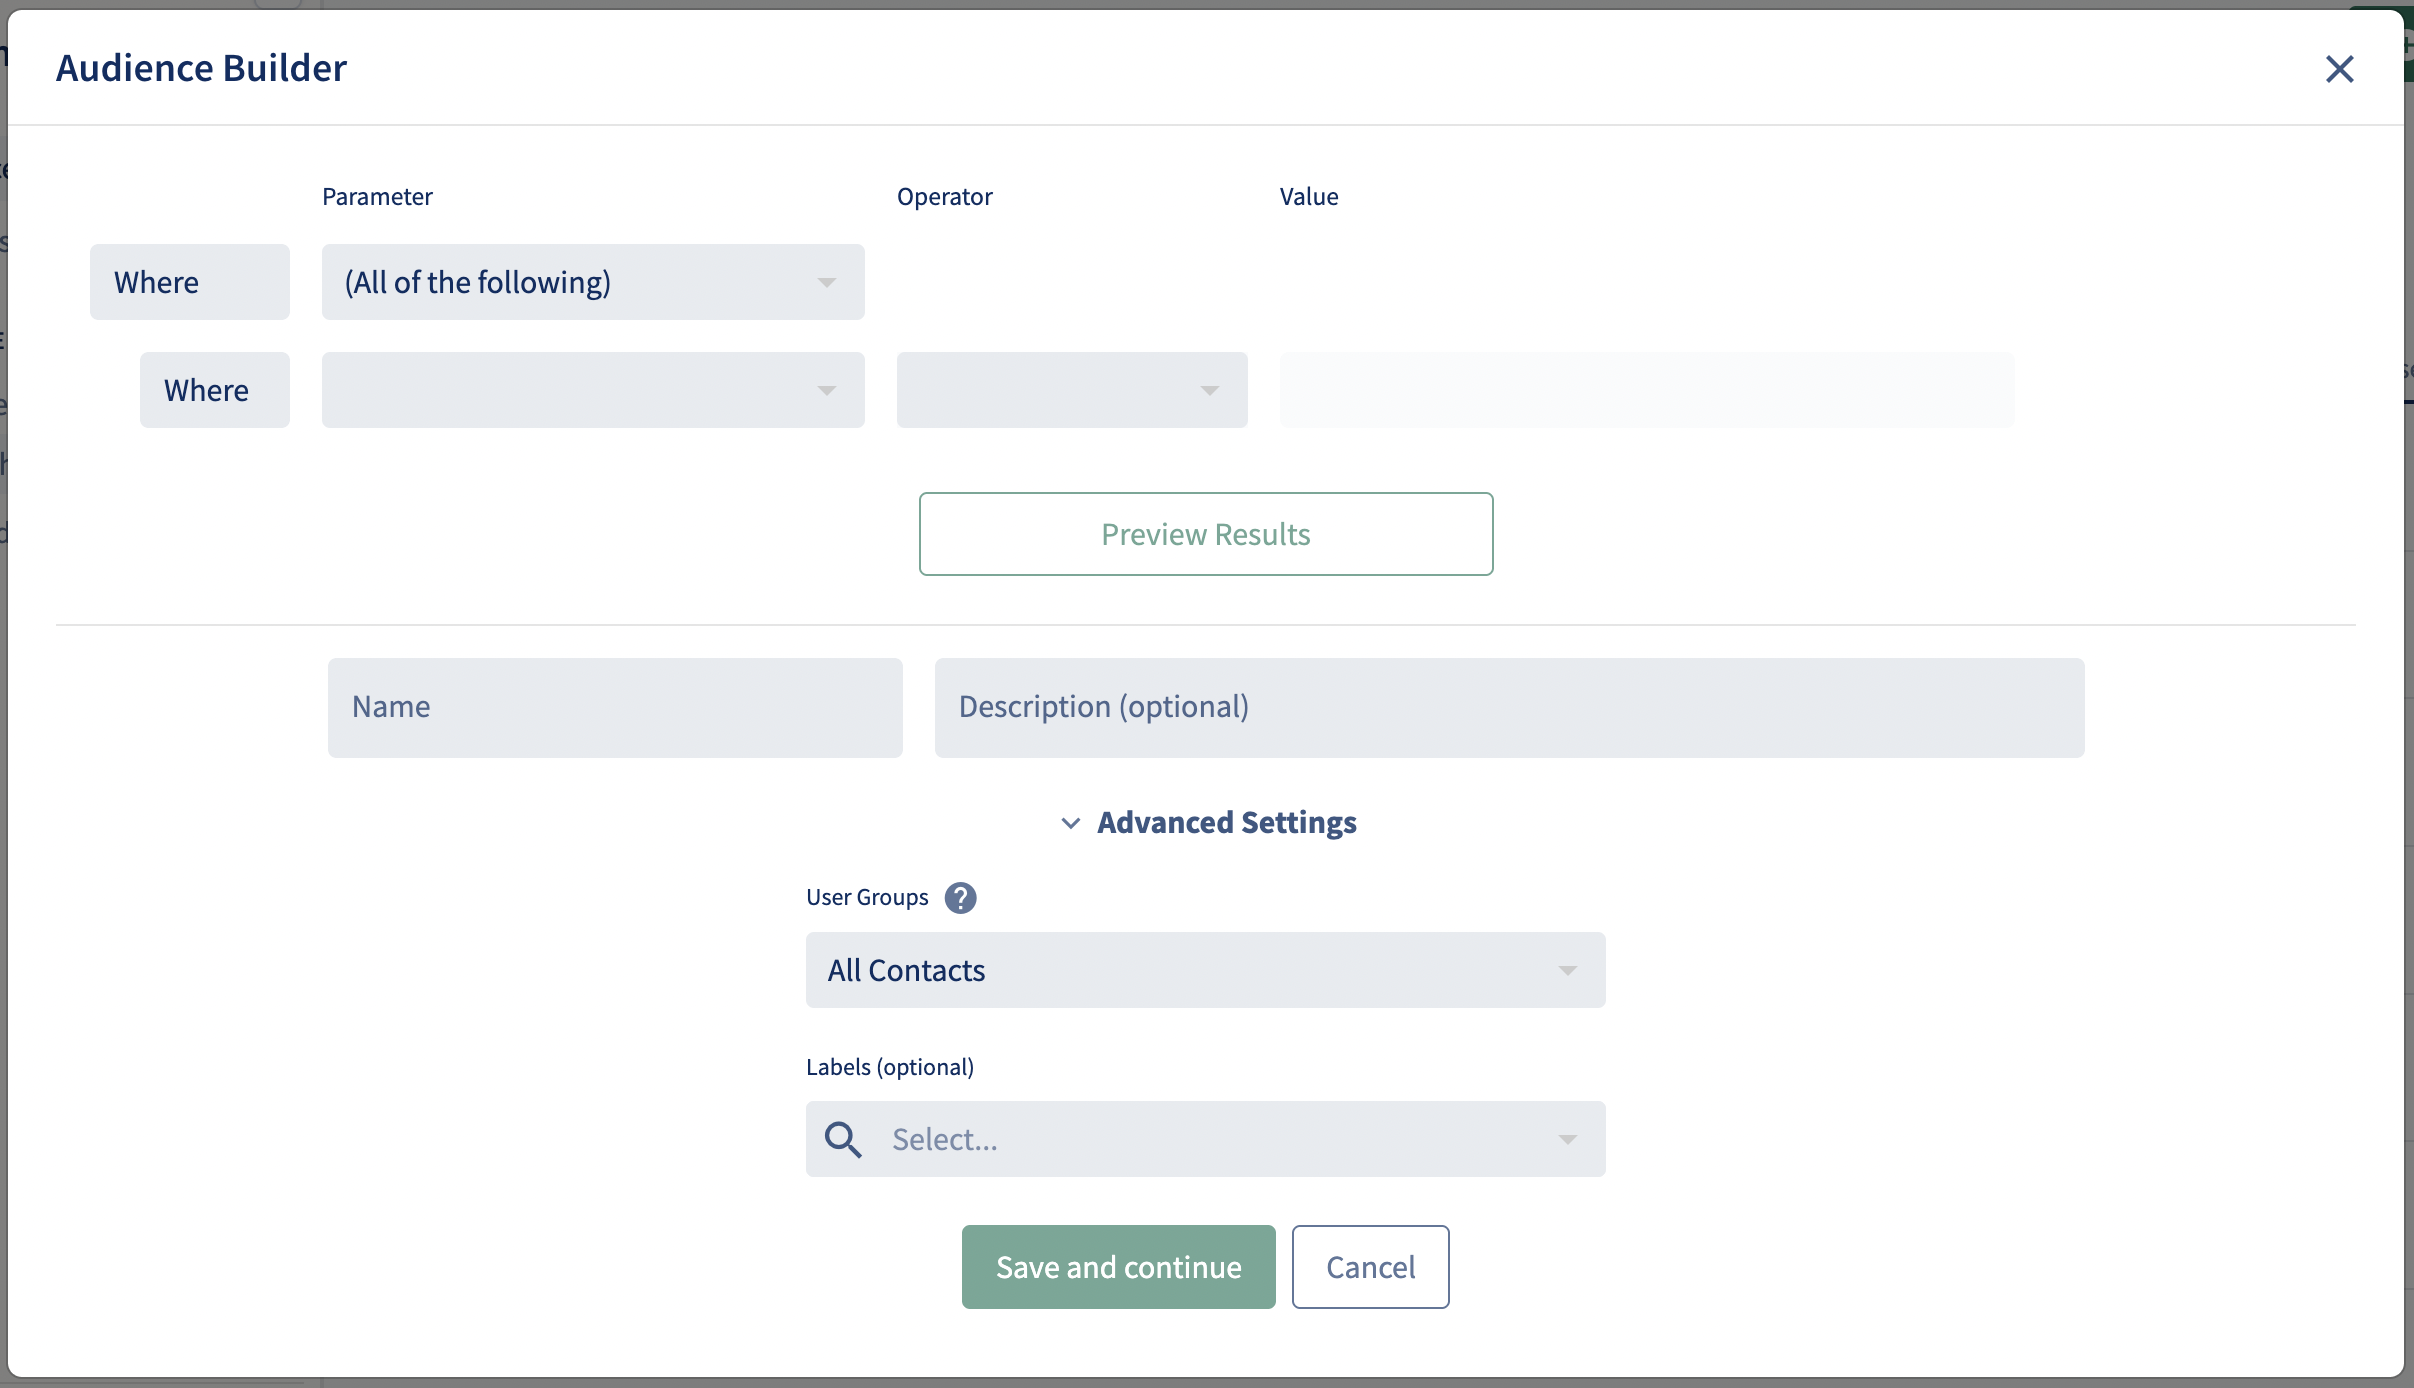Open the Labels Select... dropdown
Image resolution: width=2414 pixels, height=1388 pixels.
[1206, 1139]
